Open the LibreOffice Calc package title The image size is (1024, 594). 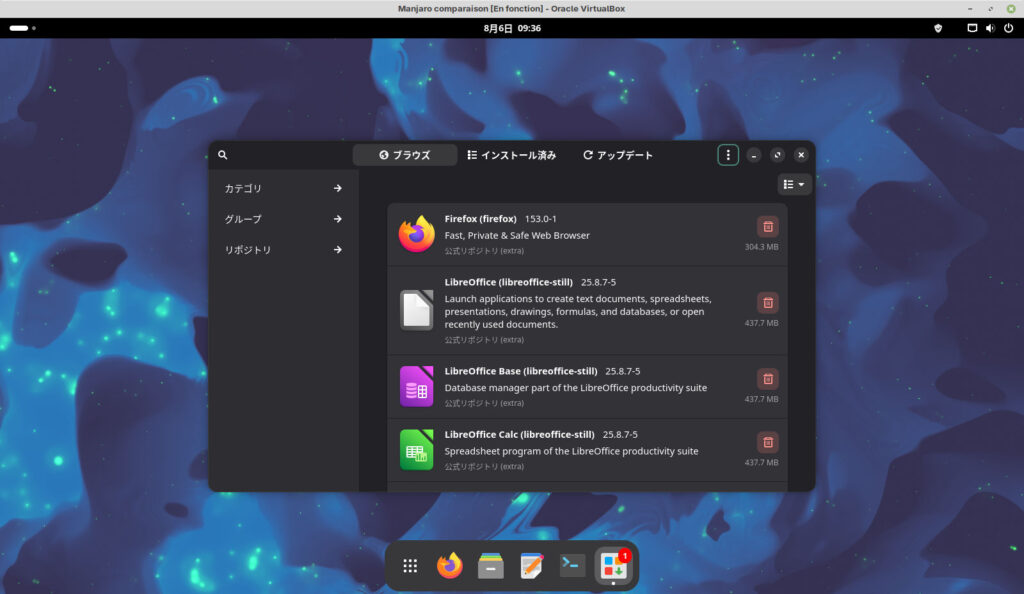[x=520, y=434]
